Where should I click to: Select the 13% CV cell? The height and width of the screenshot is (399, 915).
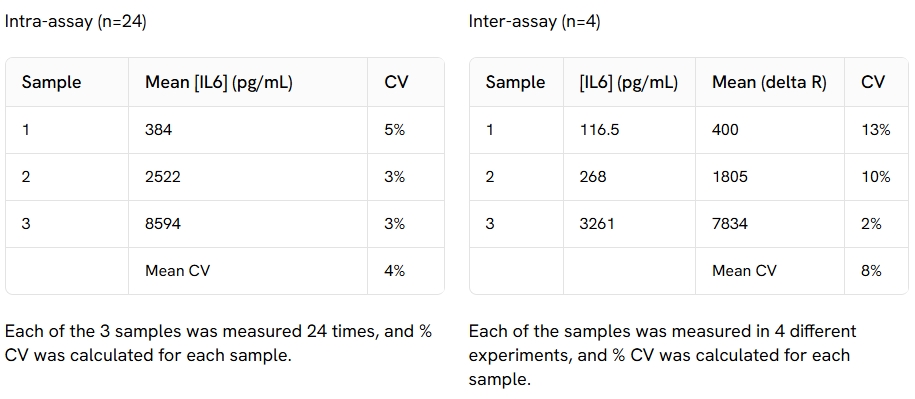[876, 130]
